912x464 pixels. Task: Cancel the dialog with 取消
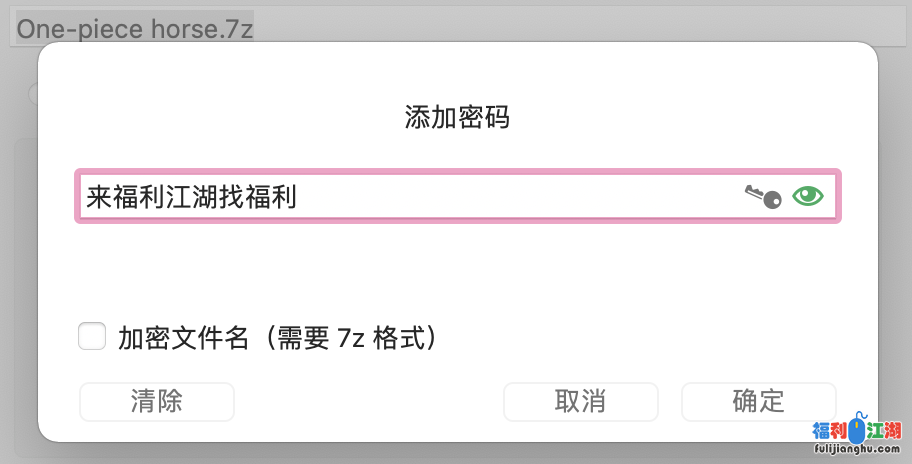pyautogui.click(x=580, y=402)
